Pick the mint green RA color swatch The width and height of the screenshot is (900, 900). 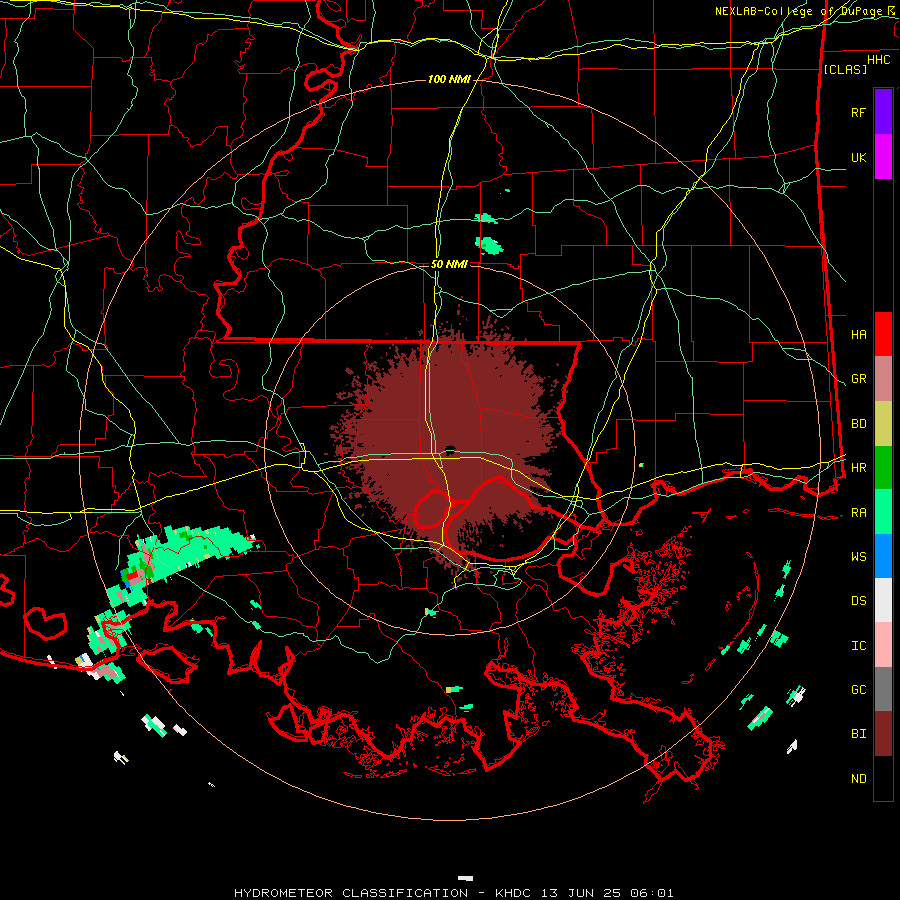click(883, 512)
